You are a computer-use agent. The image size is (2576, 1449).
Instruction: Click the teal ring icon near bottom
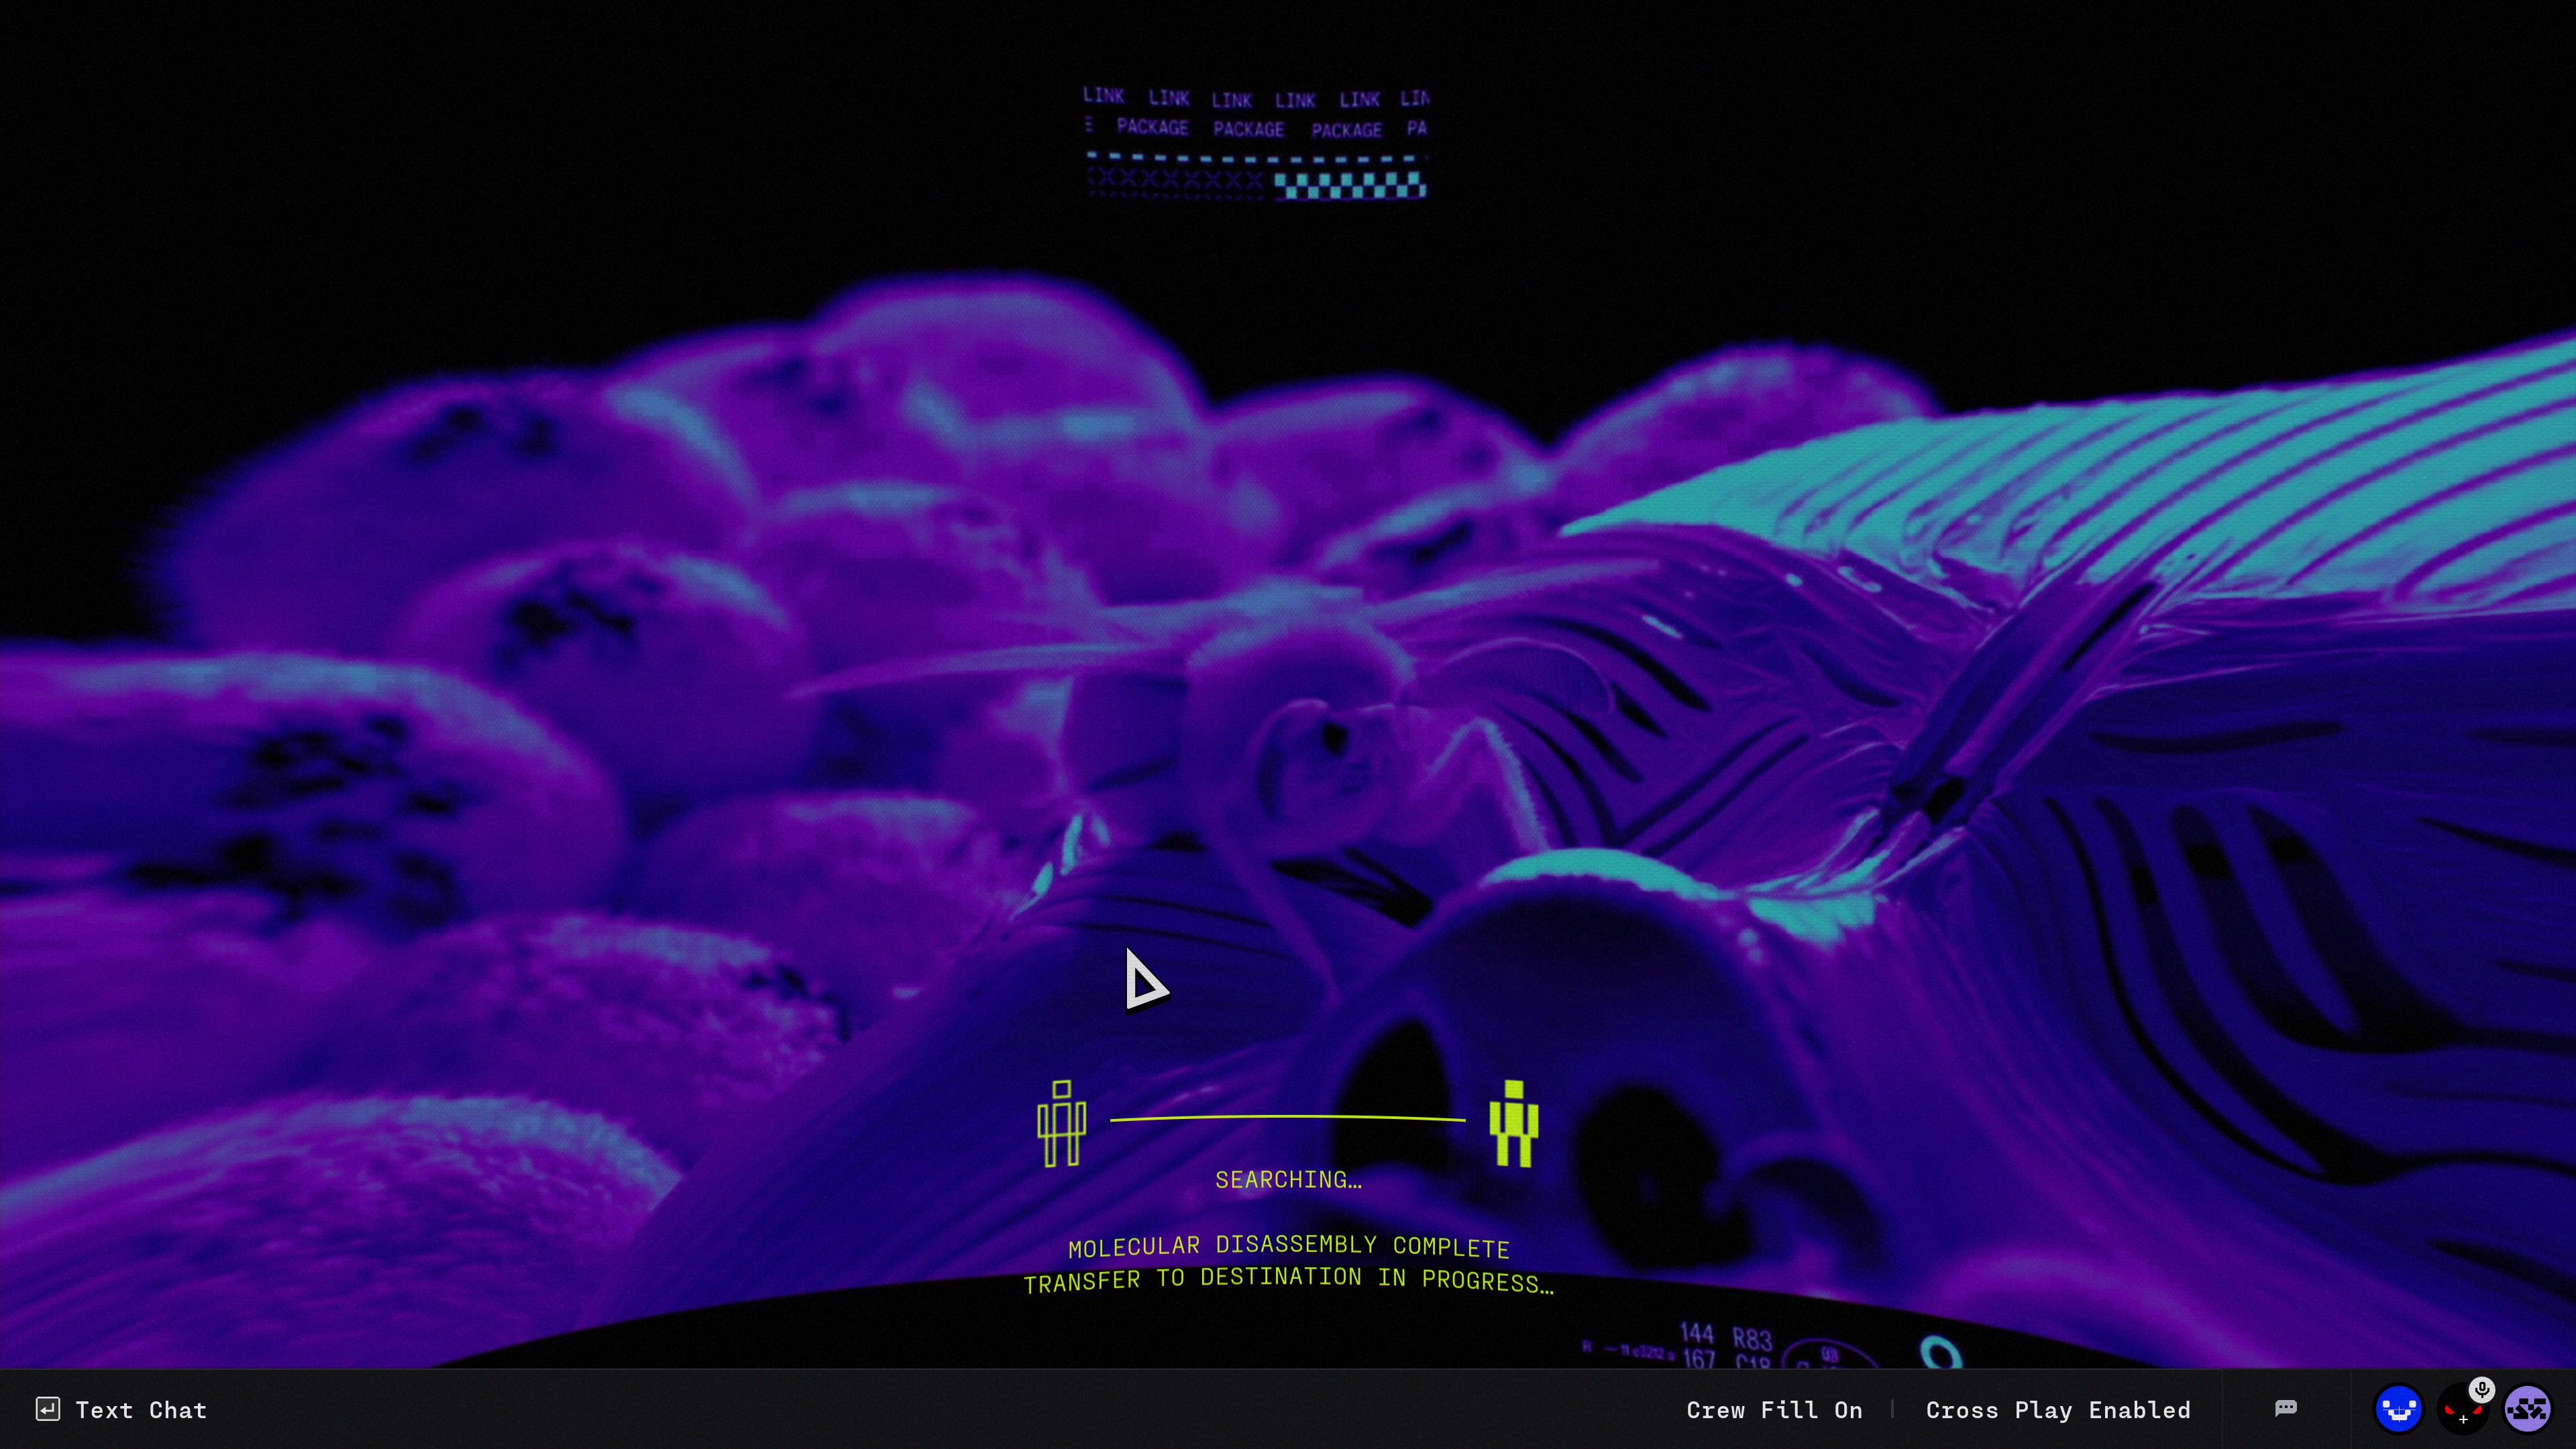1940,1353
